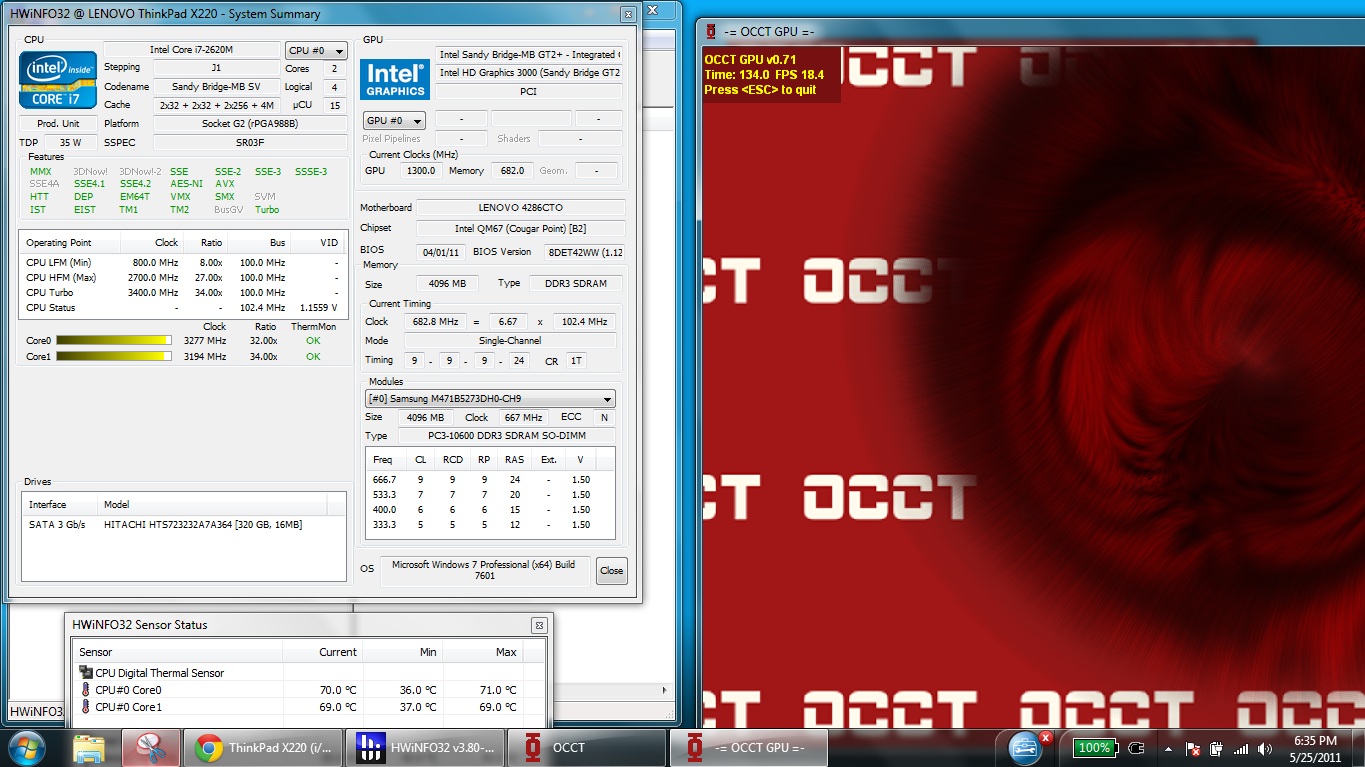Select the CPU Status row
Image resolution: width=1365 pixels, height=767 pixels.
click(x=183, y=308)
